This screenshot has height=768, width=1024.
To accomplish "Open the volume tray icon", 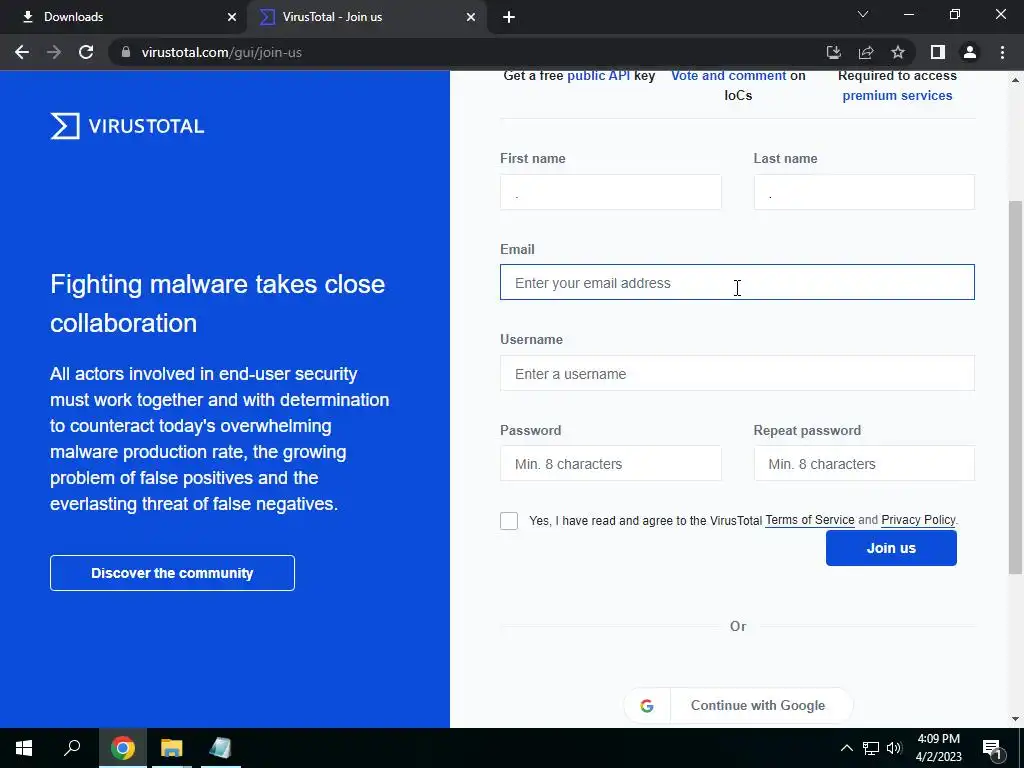I will tap(894, 748).
